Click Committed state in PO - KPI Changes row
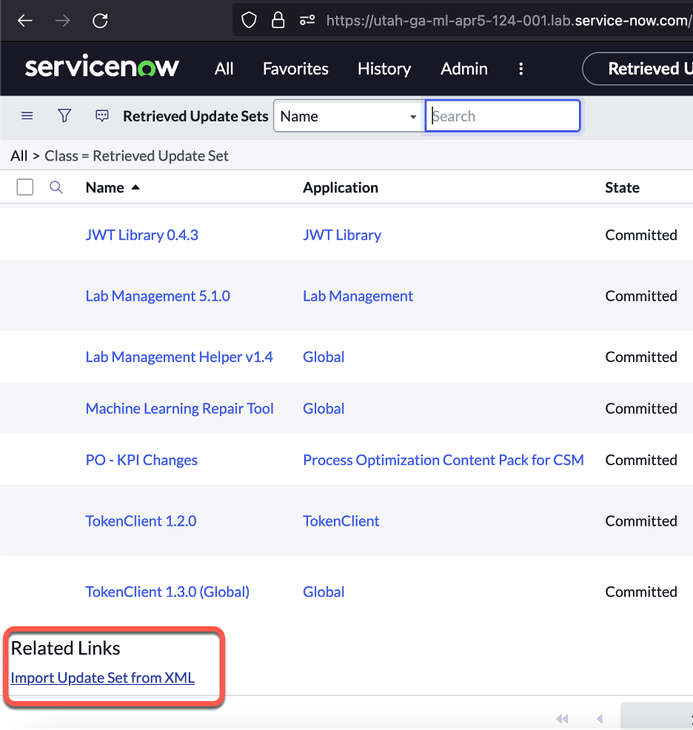693x730 pixels. tap(641, 460)
